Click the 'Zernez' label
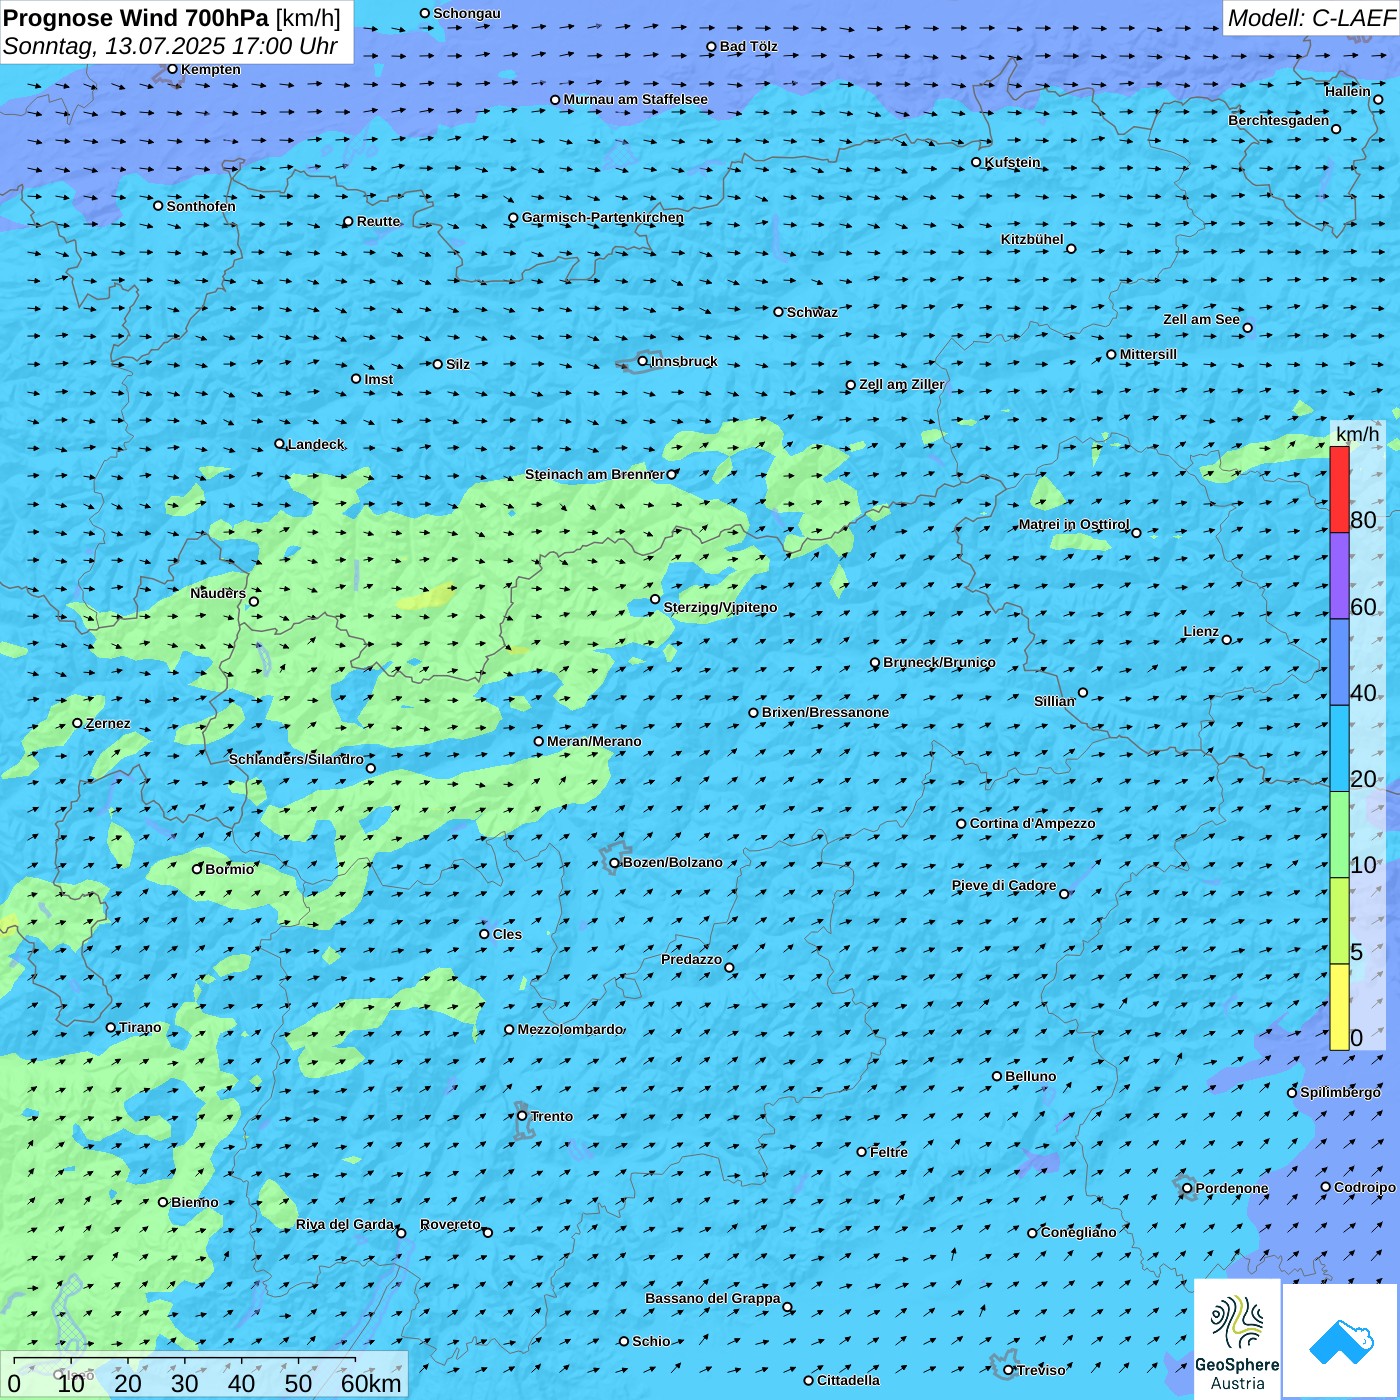 [x=108, y=723]
